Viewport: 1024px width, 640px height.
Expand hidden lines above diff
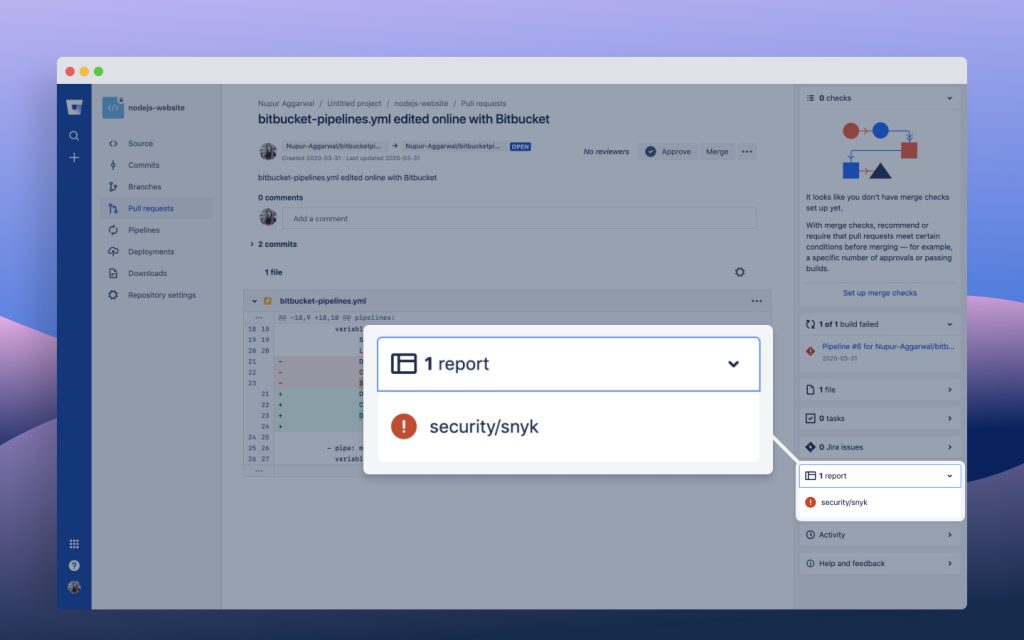[x=259, y=318]
